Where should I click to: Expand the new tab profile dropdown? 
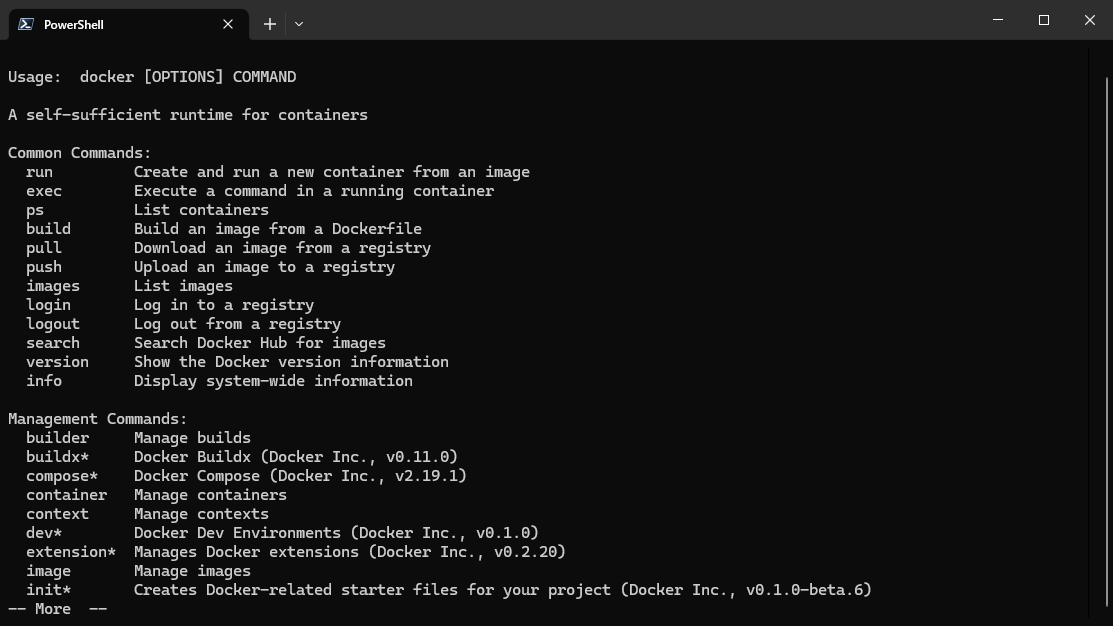click(299, 24)
